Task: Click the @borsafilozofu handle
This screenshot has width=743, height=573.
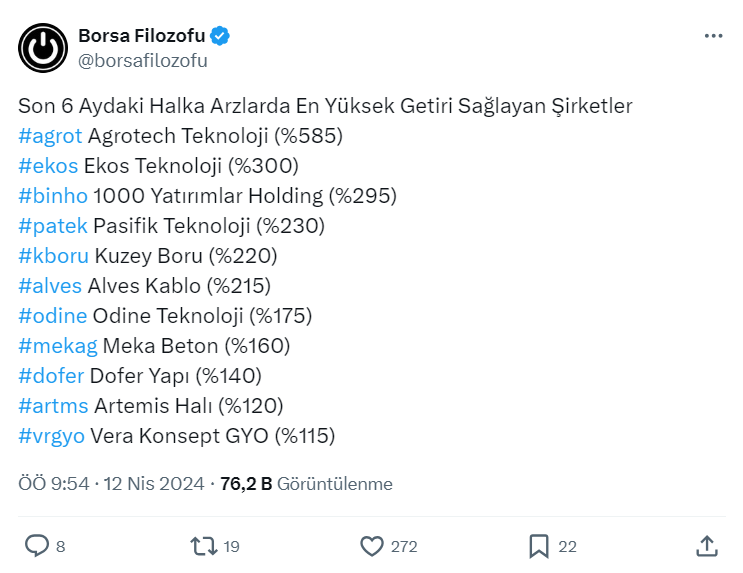Action: [x=142, y=60]
